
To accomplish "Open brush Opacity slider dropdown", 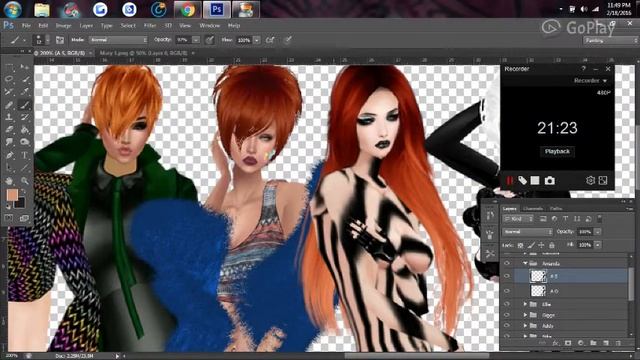I will pyautogui.click(x=196, y=40).
